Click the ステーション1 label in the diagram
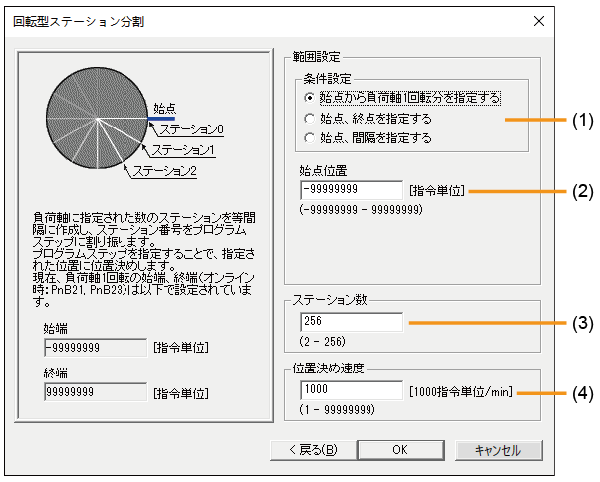 183,150
